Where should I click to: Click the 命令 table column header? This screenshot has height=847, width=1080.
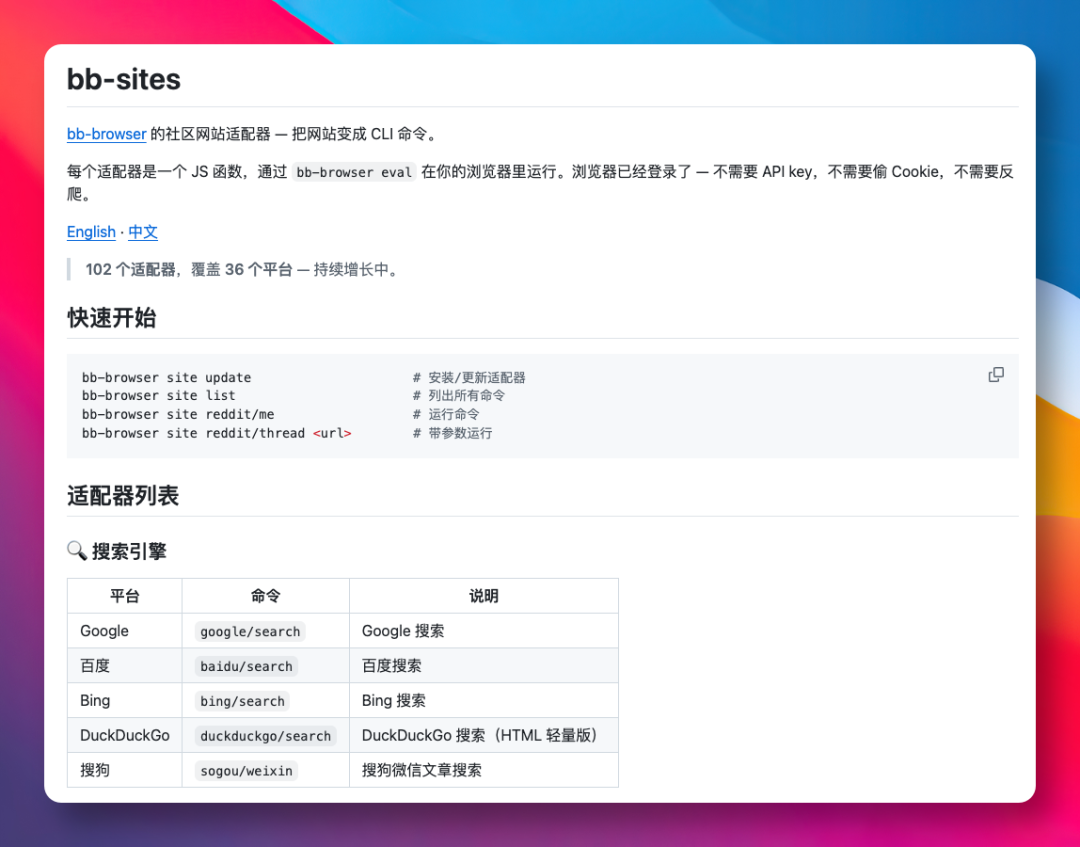(266, 596)
